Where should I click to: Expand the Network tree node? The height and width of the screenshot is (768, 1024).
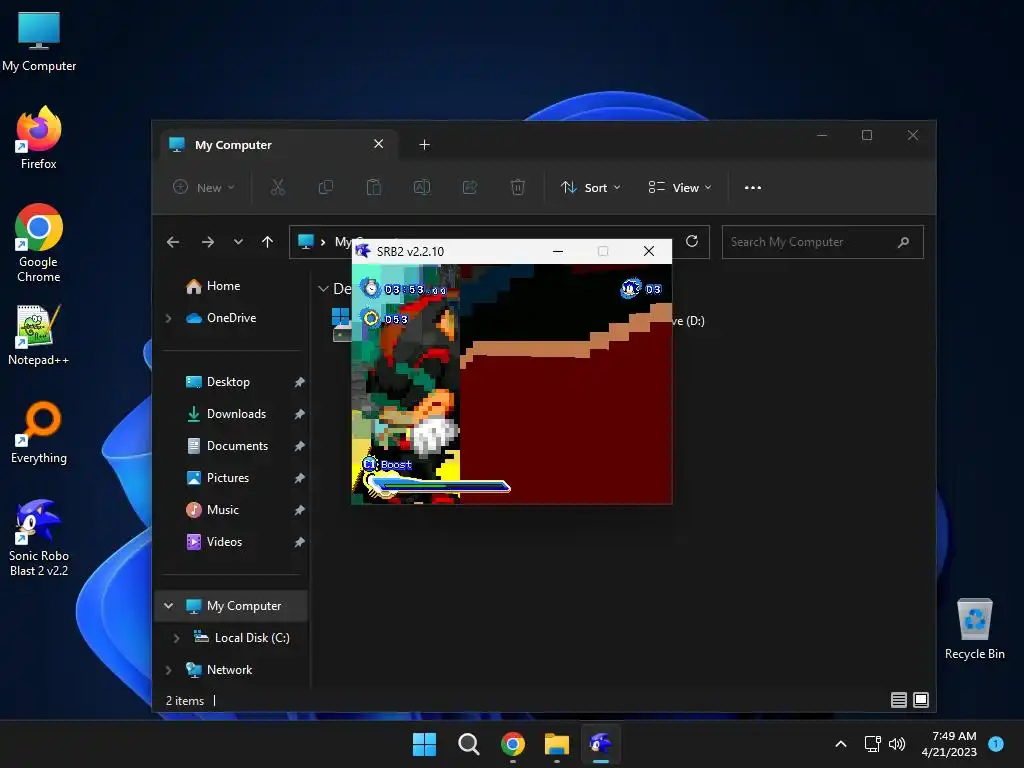coord(168,670)
